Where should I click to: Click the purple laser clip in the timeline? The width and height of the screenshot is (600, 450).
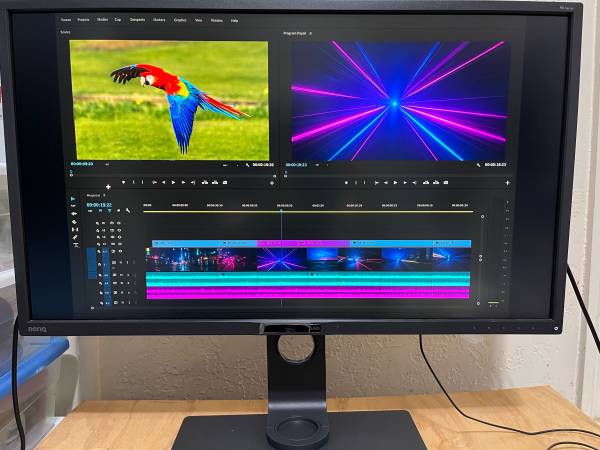[x=284, y=259]
